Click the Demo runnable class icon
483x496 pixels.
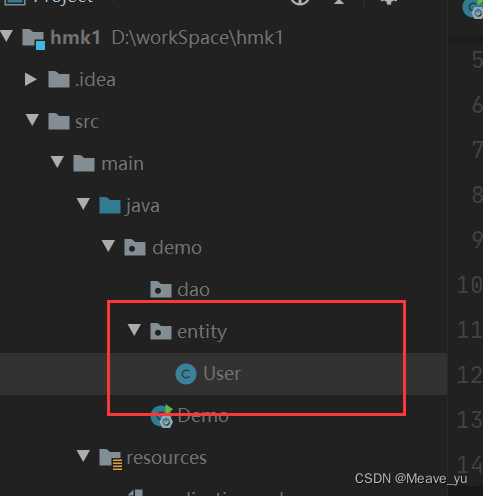pyautogui.click(x=162, y=416)
